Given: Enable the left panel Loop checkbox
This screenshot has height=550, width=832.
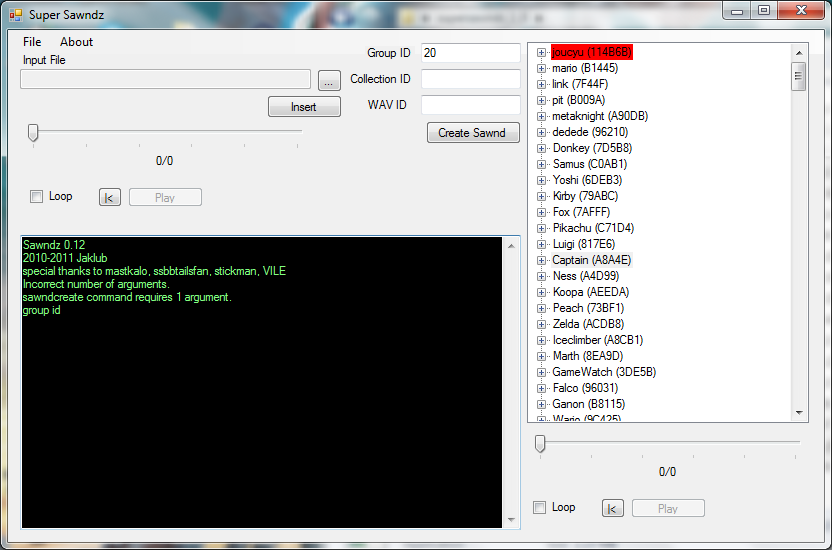Looking at the screenshot, I should click(x=37, y=197).
